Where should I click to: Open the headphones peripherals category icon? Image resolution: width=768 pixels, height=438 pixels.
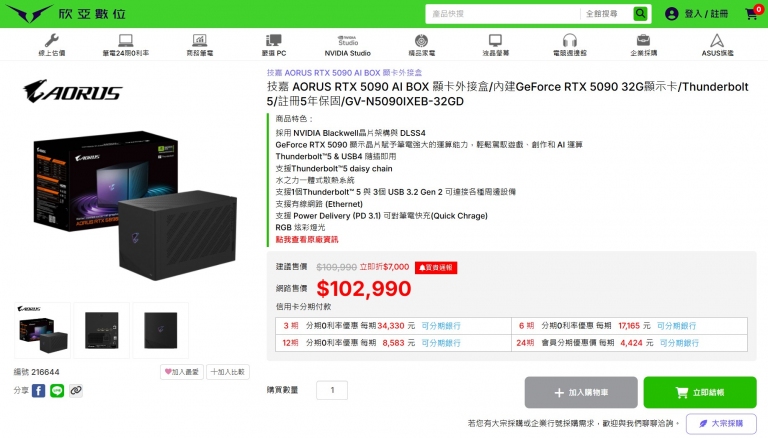[569, 40]
